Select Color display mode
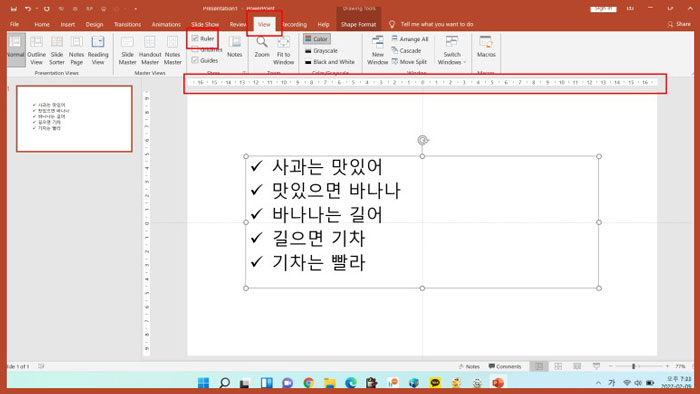Image resolution: width=700 pixels, height=394 pixels. pyautogui.click(x=317, y=39)
